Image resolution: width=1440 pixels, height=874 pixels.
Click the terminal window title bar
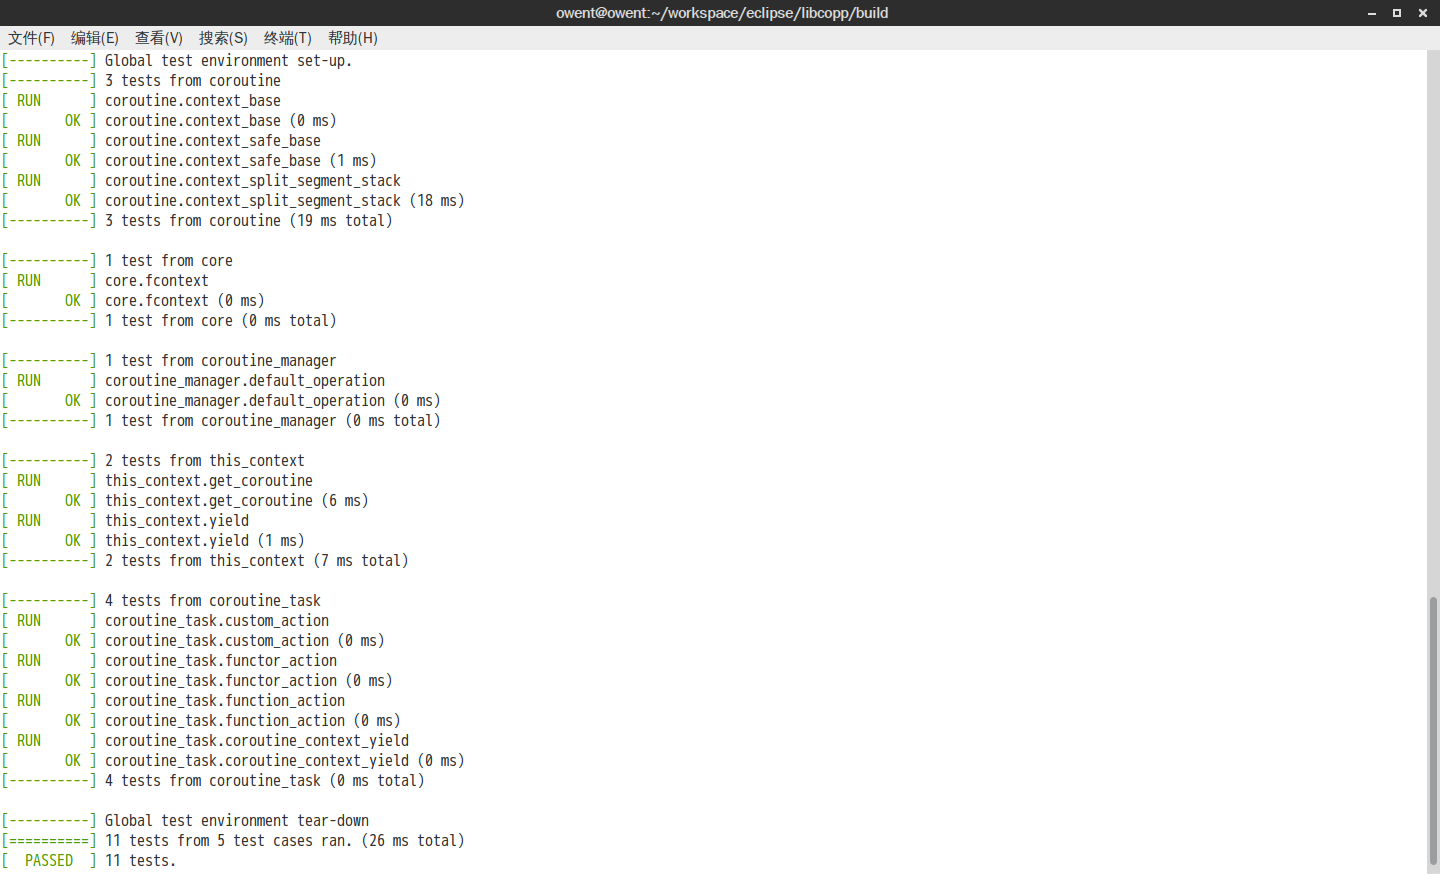click(722, 13)
